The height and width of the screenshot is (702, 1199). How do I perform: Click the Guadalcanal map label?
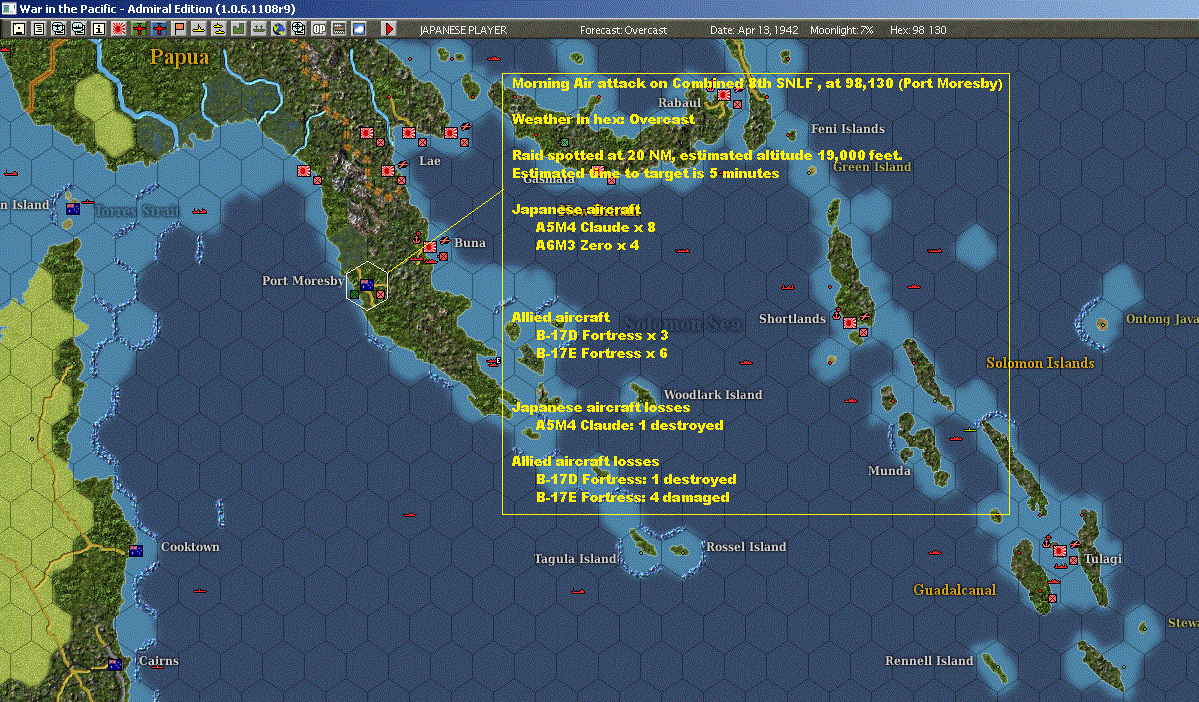pos(954,590)
